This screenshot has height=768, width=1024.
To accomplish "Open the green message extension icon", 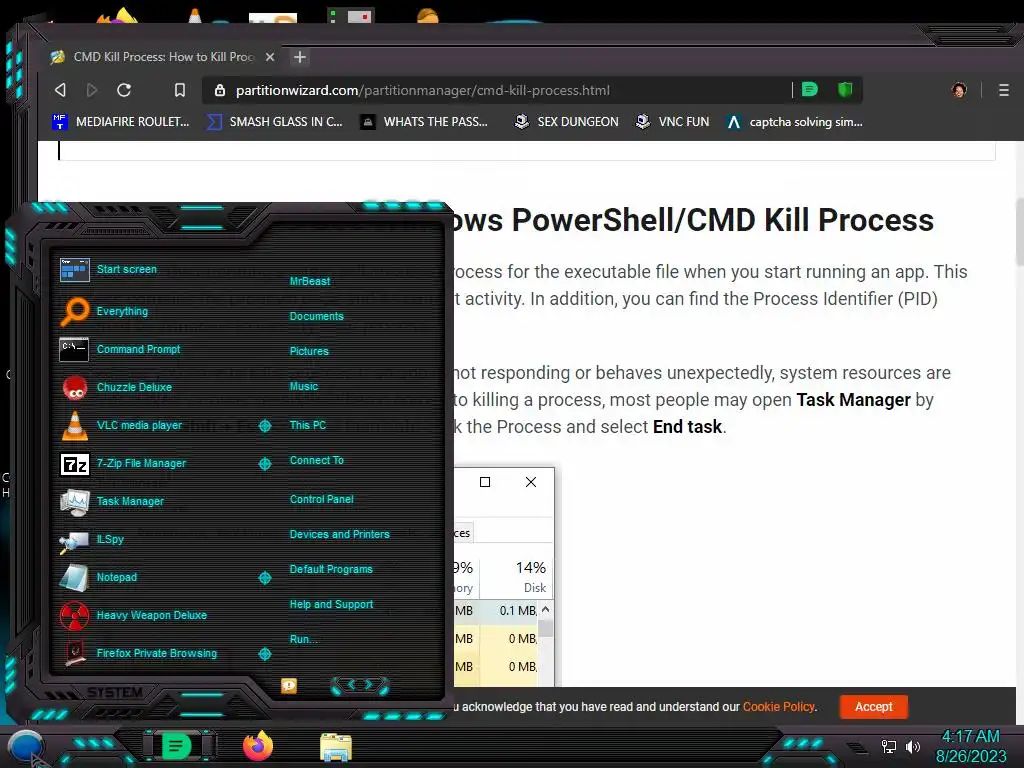I will pos(810,89).
